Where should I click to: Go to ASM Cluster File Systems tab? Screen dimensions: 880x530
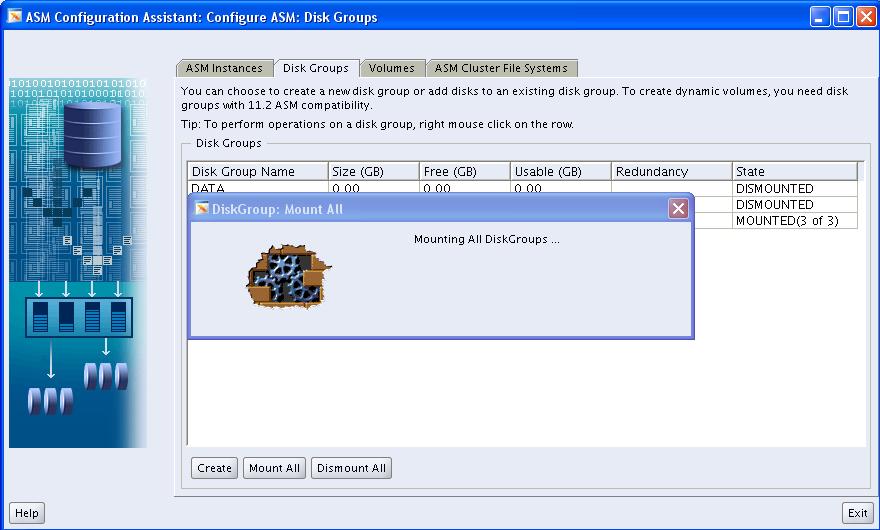(x=501, y=68)
